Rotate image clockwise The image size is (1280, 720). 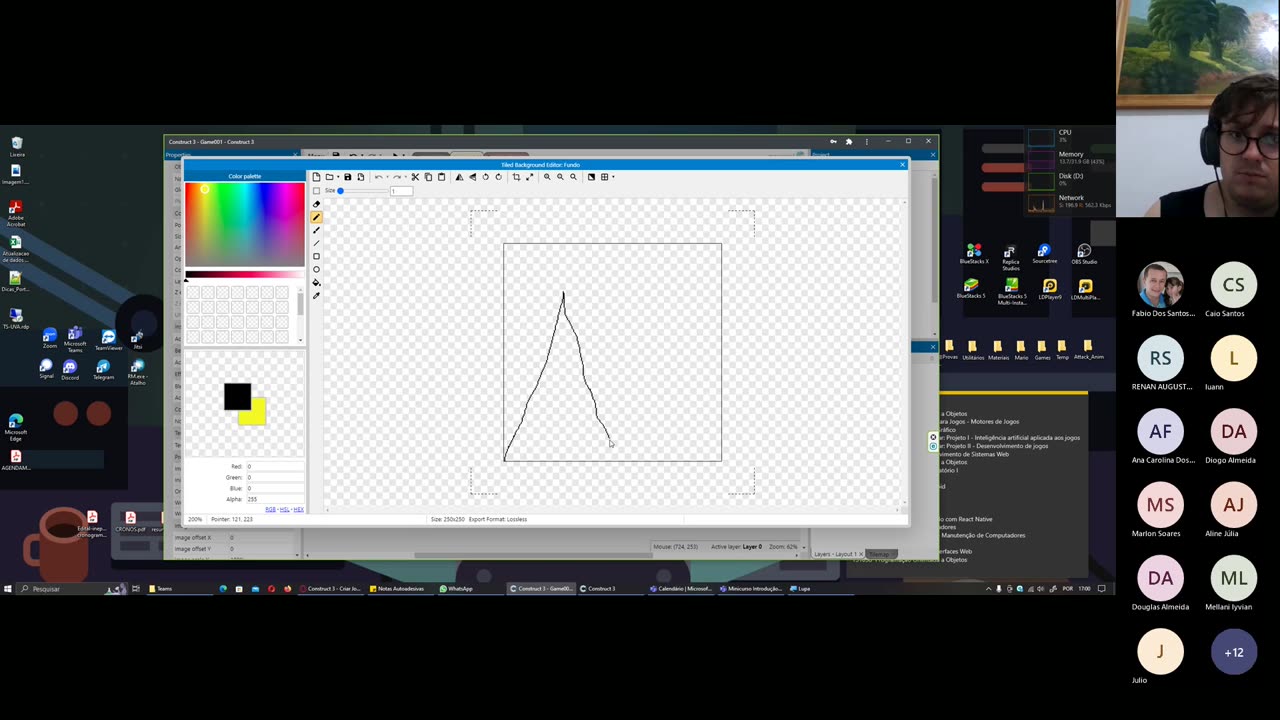point(499,177)
